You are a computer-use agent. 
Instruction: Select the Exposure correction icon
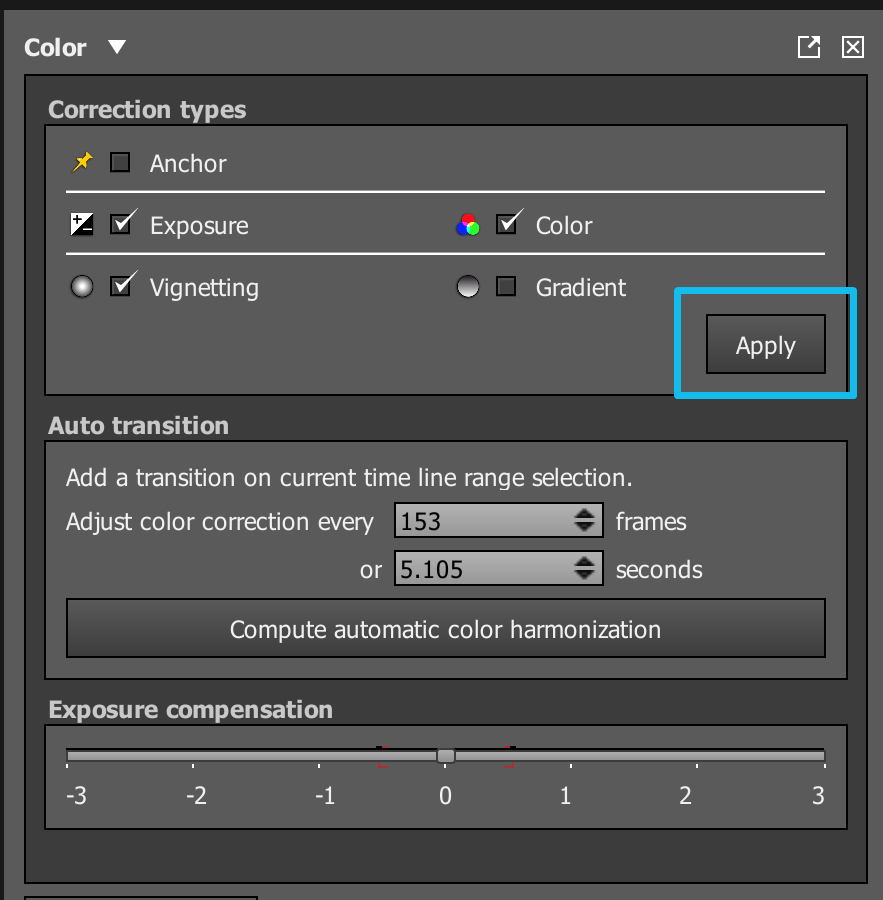click(81, 223)
